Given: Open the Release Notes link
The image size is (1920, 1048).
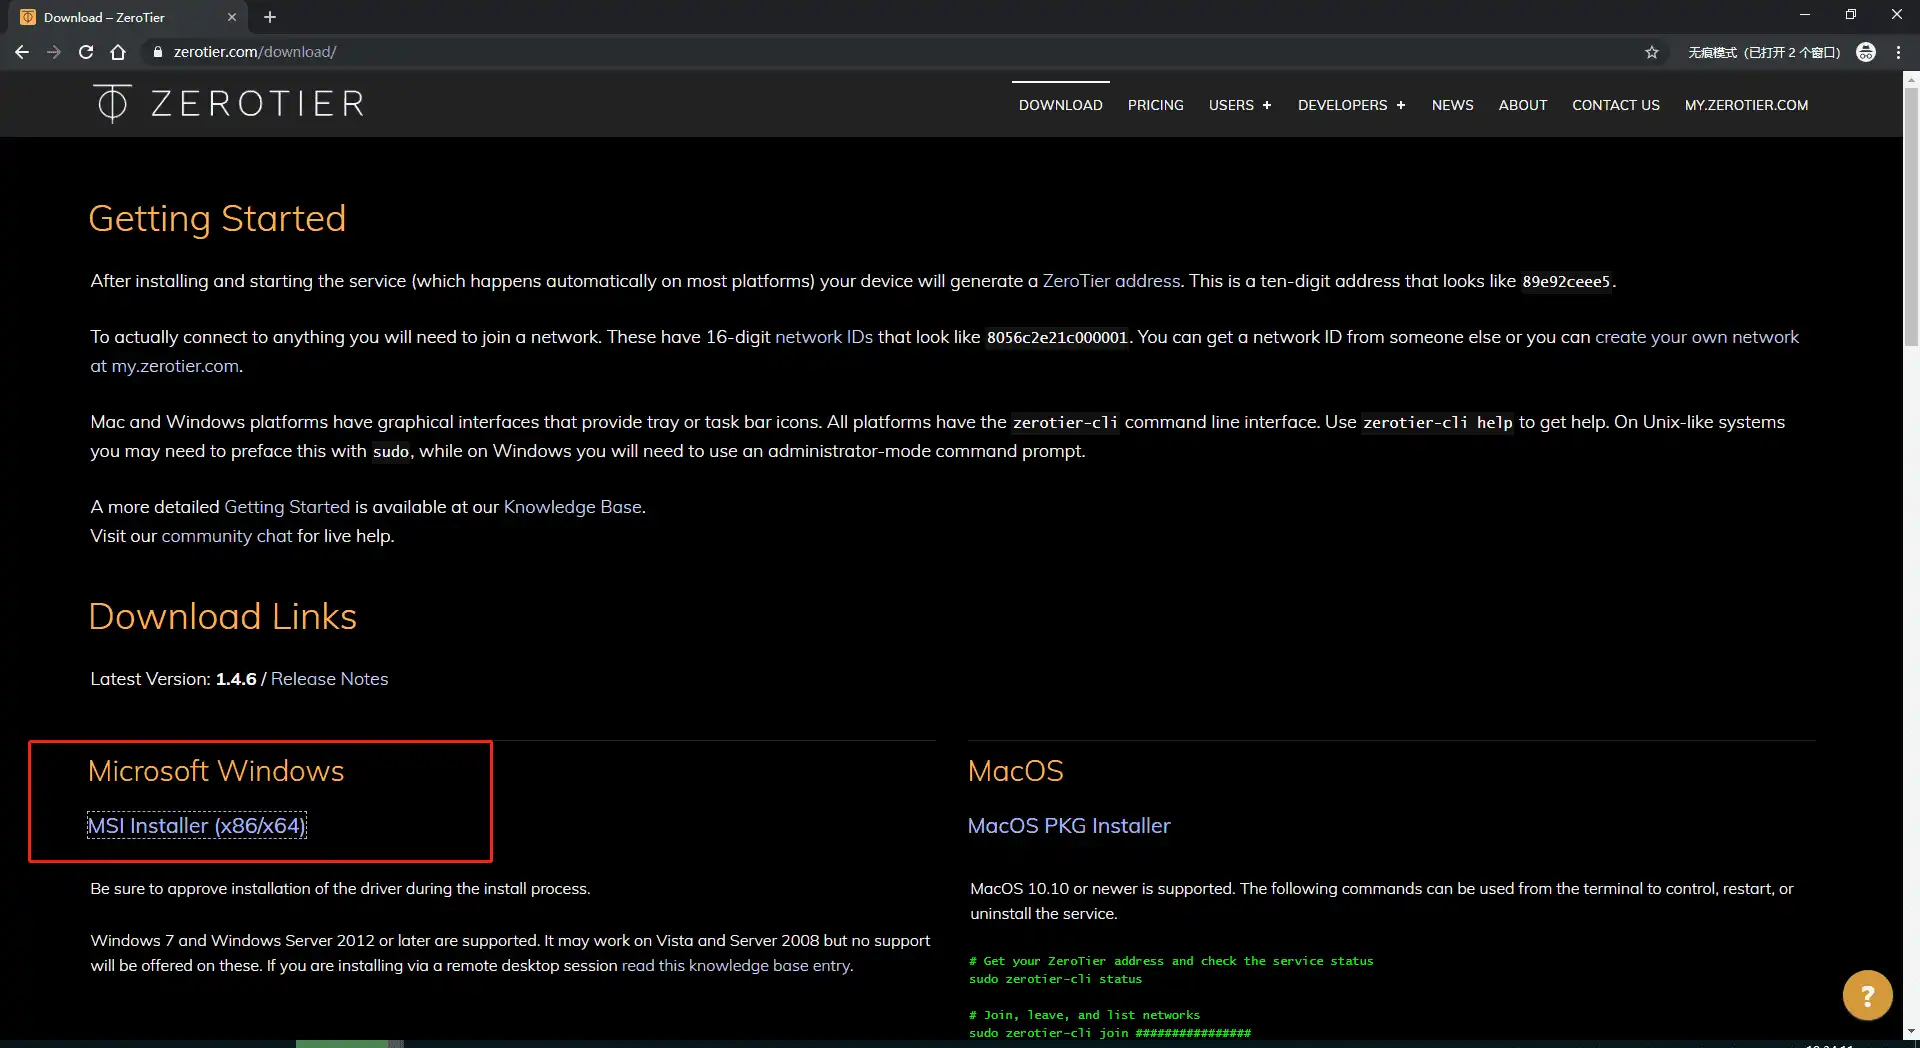Looking at the screenshot, I should pyautogui.click(x=329, y=679).
